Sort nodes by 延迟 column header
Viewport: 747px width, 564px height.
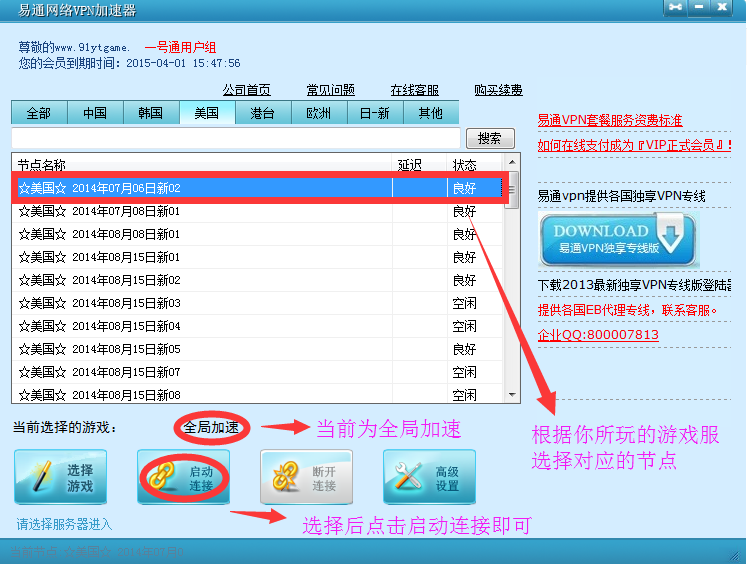[410, 164]
